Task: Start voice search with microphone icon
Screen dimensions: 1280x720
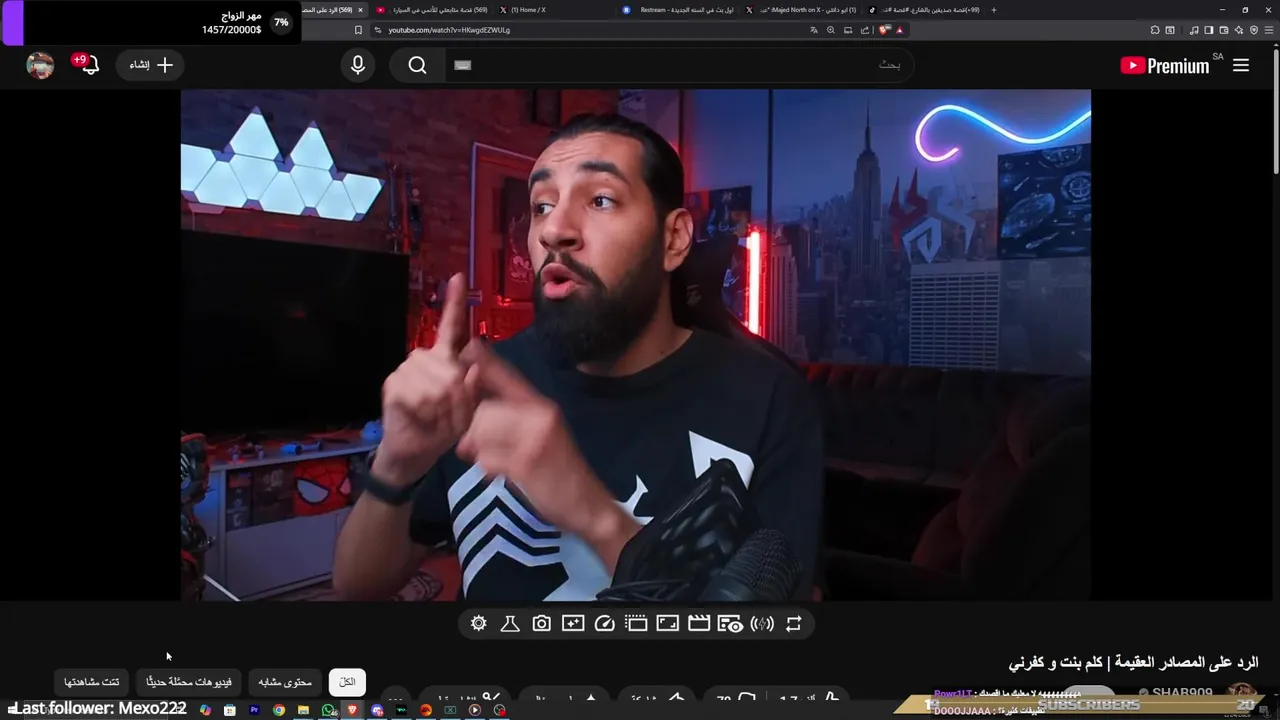Action: (358, 65)
